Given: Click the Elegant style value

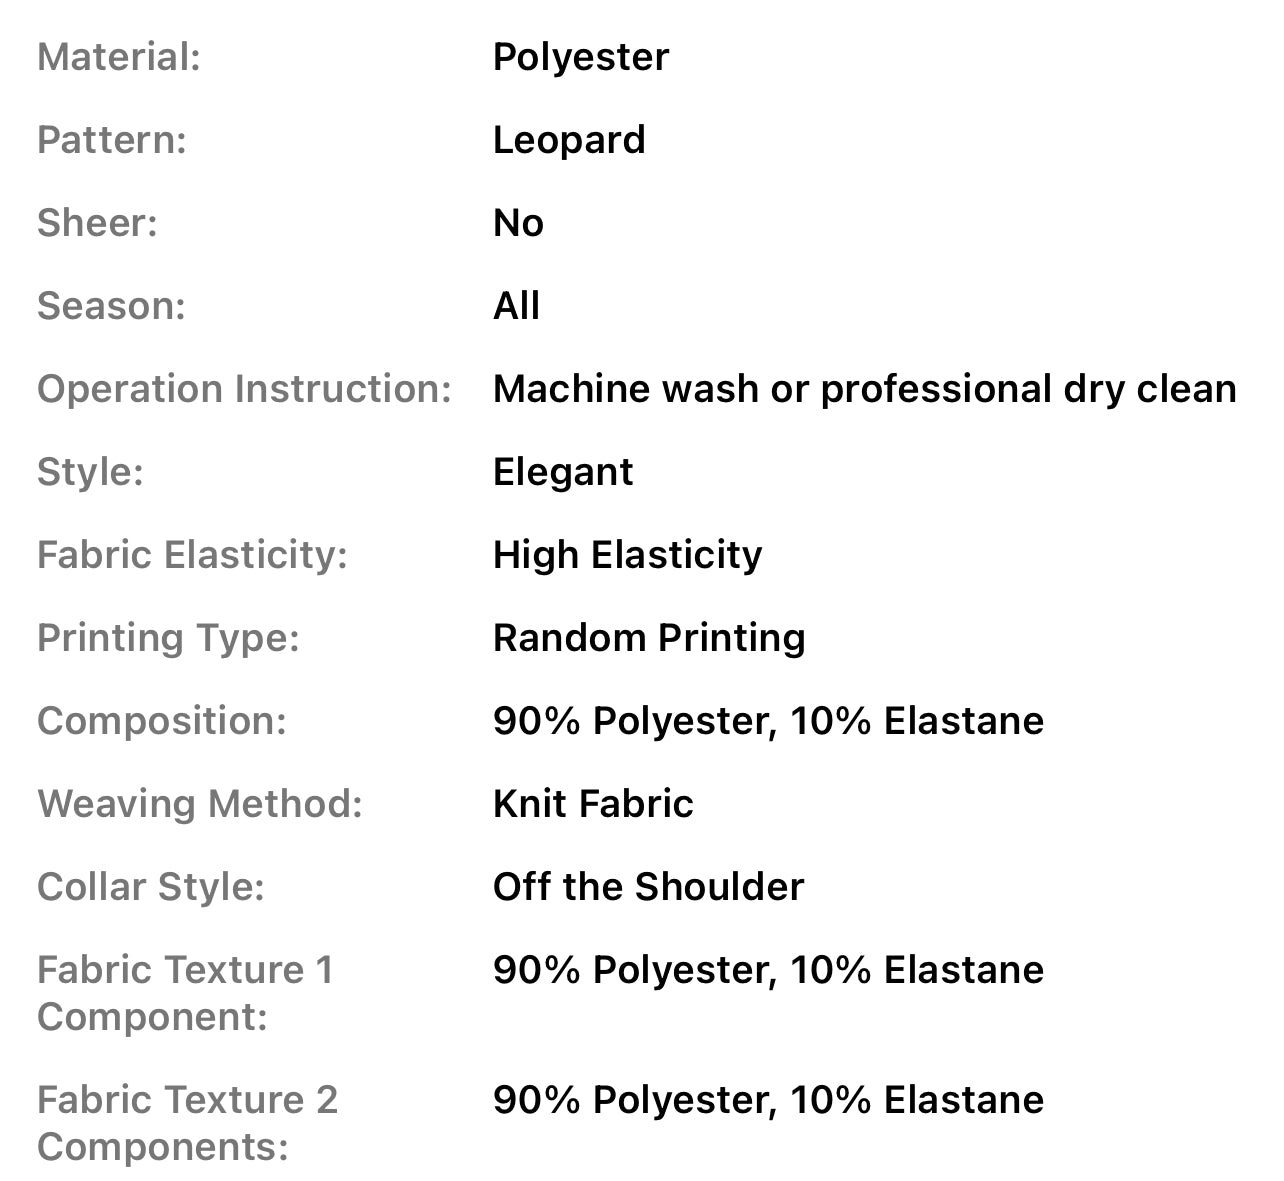Looking at the screenshot, I should click(562, 472).
